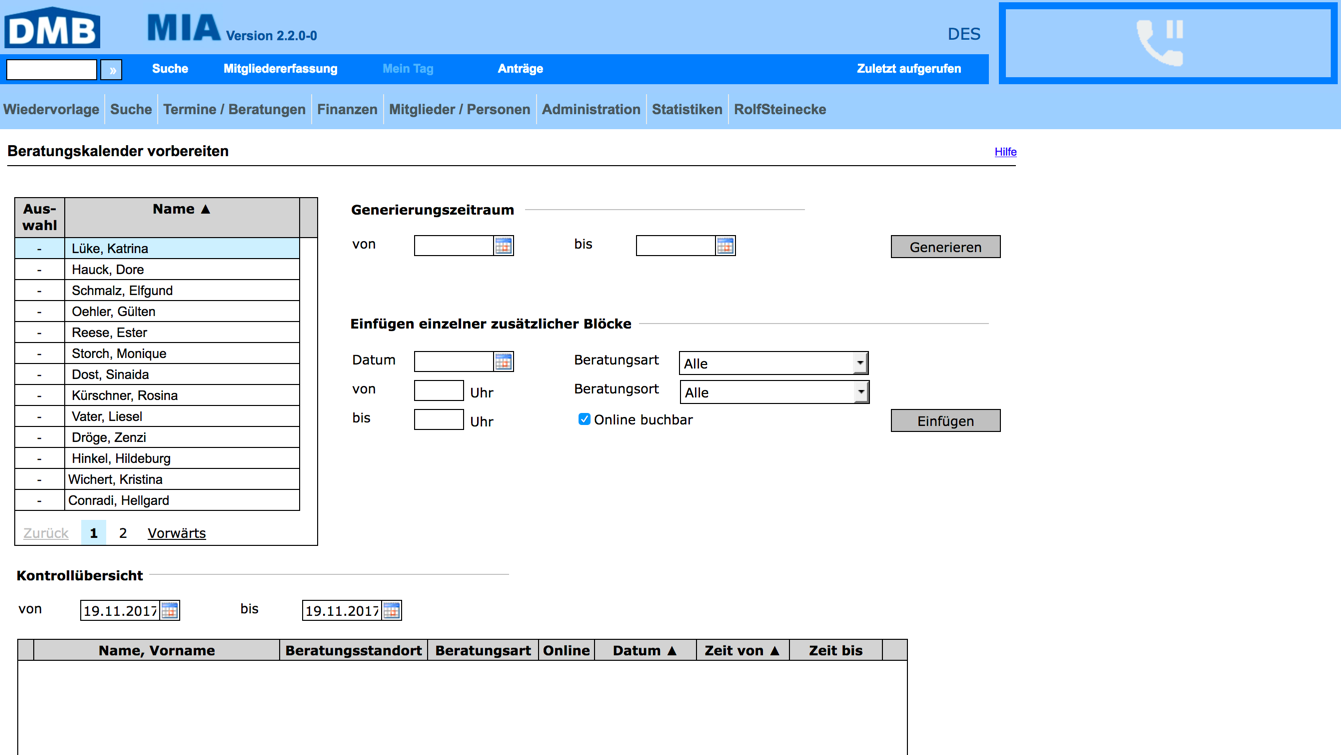Click the Generierungszeitraum von date field
Image resolution: width=1341 pixels, height=755 pixels.
(x=454, y=246)
